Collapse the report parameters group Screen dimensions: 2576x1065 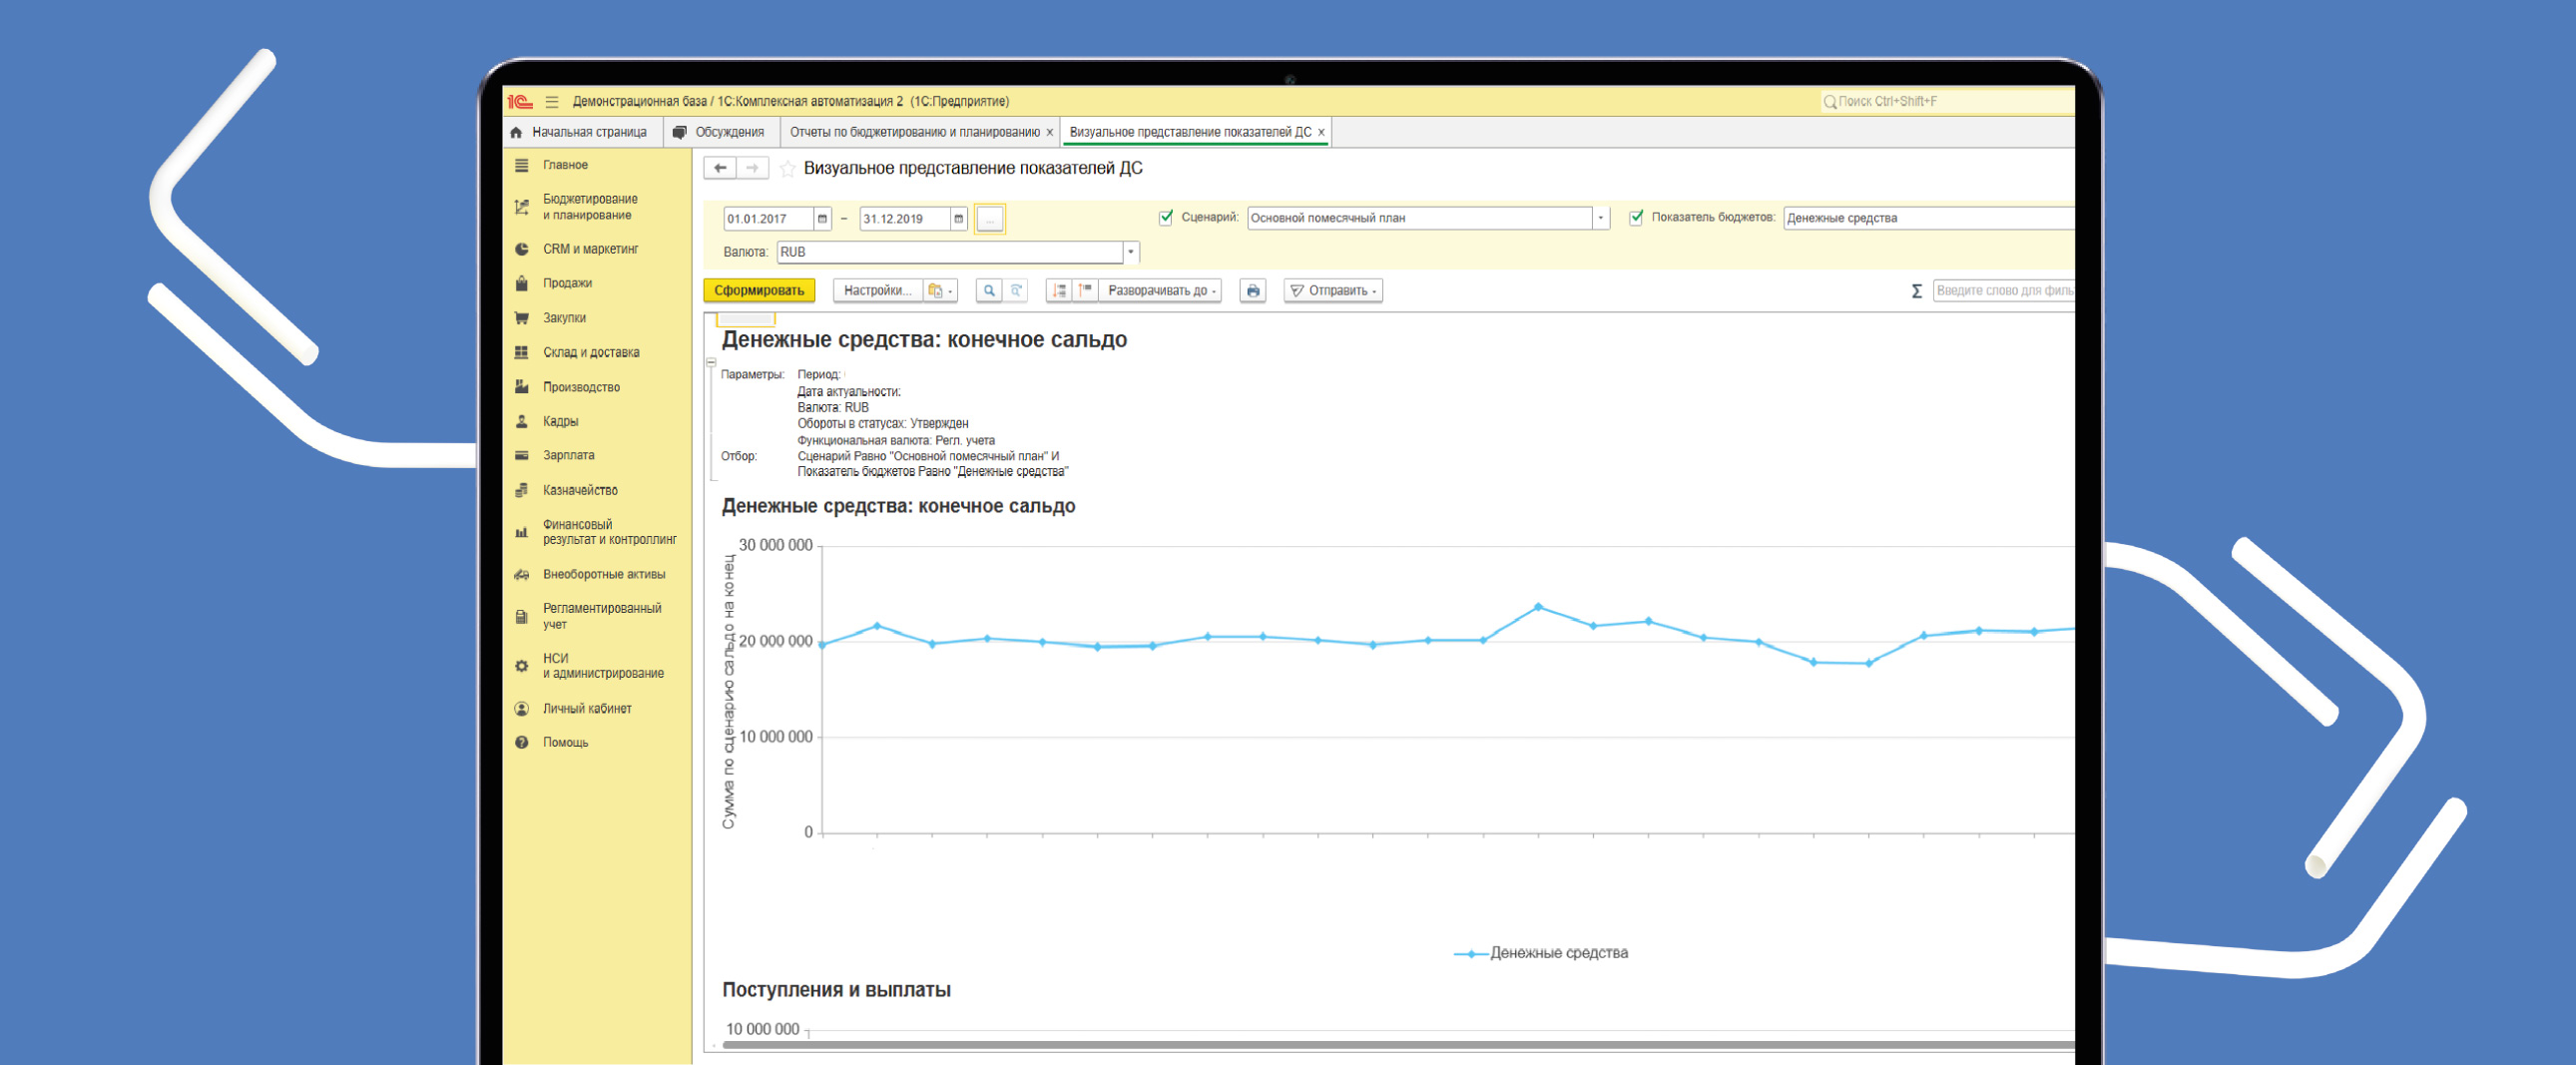pyautogui.click(x=711, y=362)
